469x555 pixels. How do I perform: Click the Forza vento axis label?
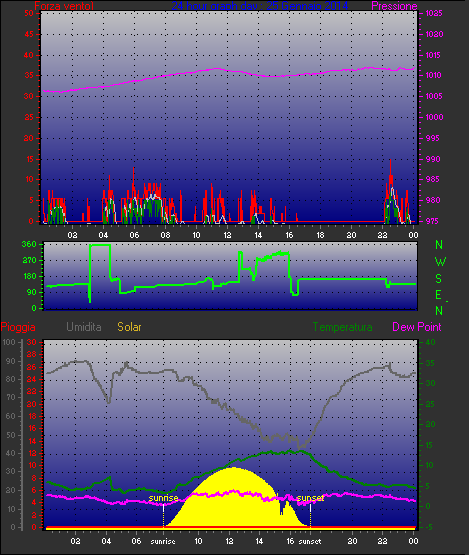click(64, 6)
